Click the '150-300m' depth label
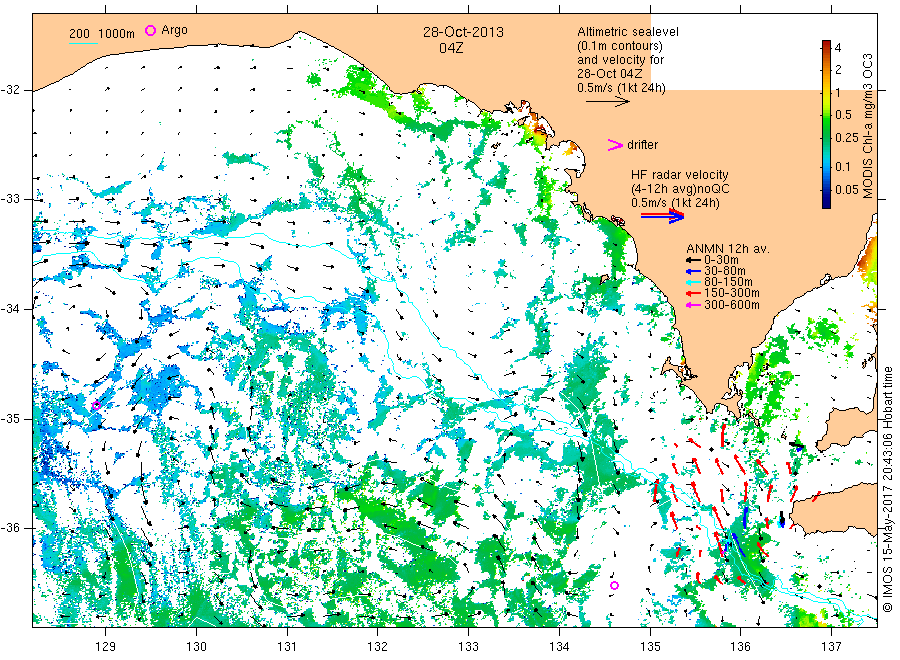 coord(731,294)
